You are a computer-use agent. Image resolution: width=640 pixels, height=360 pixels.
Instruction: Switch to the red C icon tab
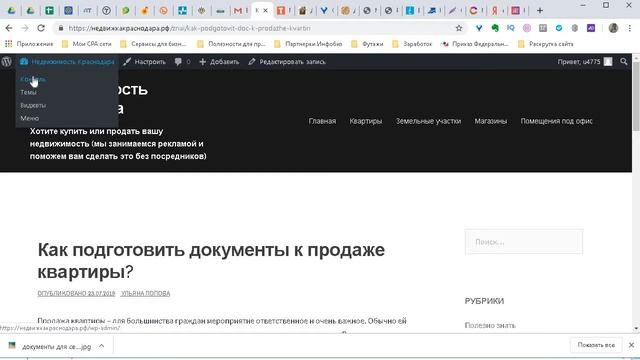(x=473, y=11)
